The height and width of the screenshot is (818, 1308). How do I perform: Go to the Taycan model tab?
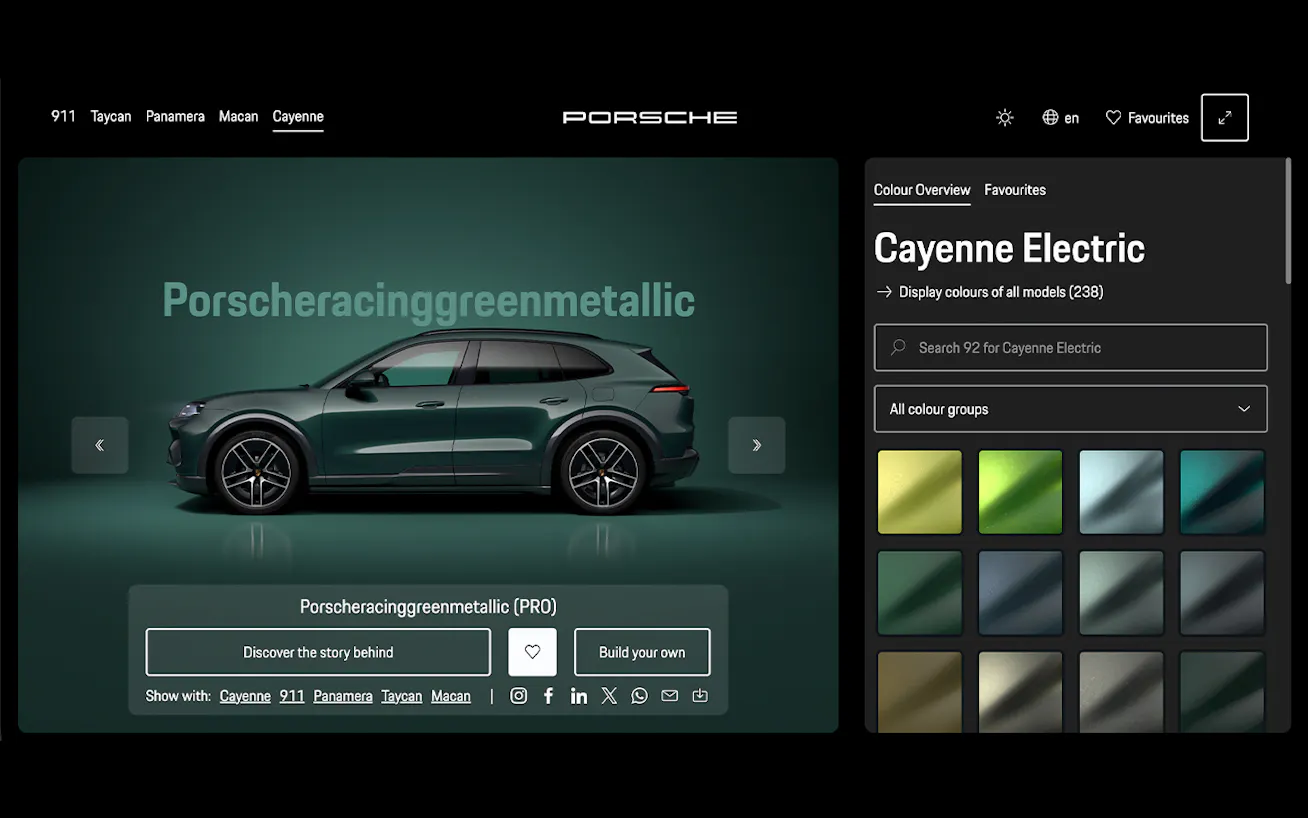click(111, 116)
